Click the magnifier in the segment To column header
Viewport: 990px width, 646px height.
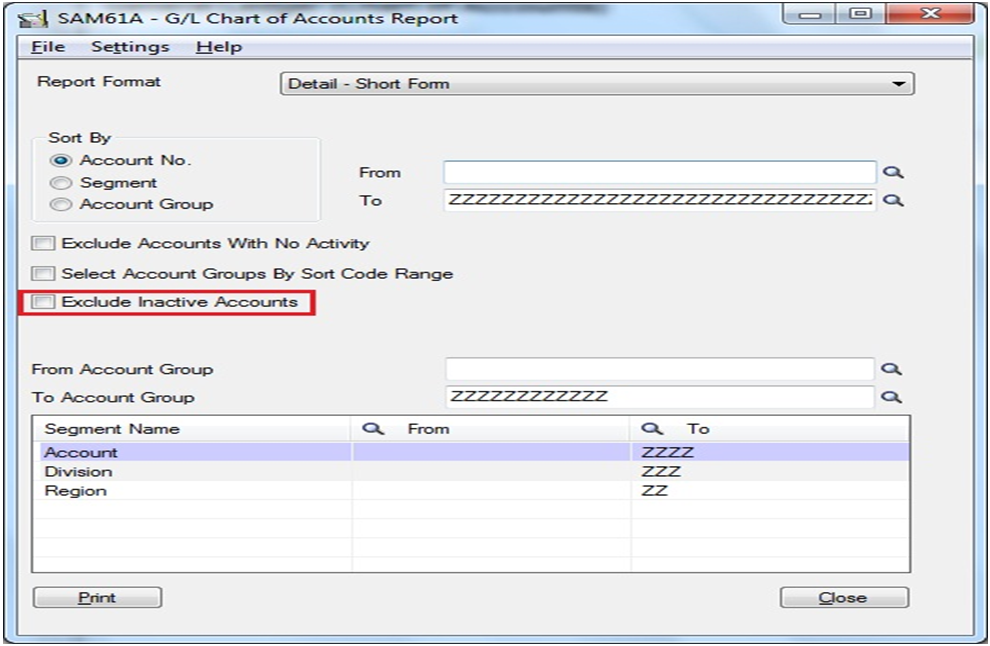coord(652,429)
